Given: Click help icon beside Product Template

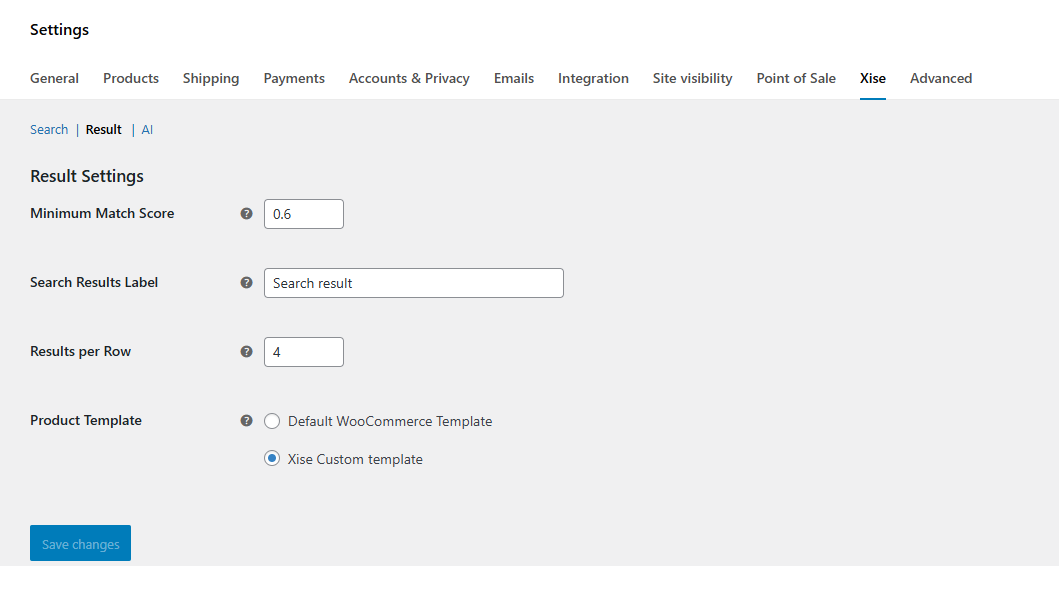Looking at the screenshot, I should tap(247, 421).
